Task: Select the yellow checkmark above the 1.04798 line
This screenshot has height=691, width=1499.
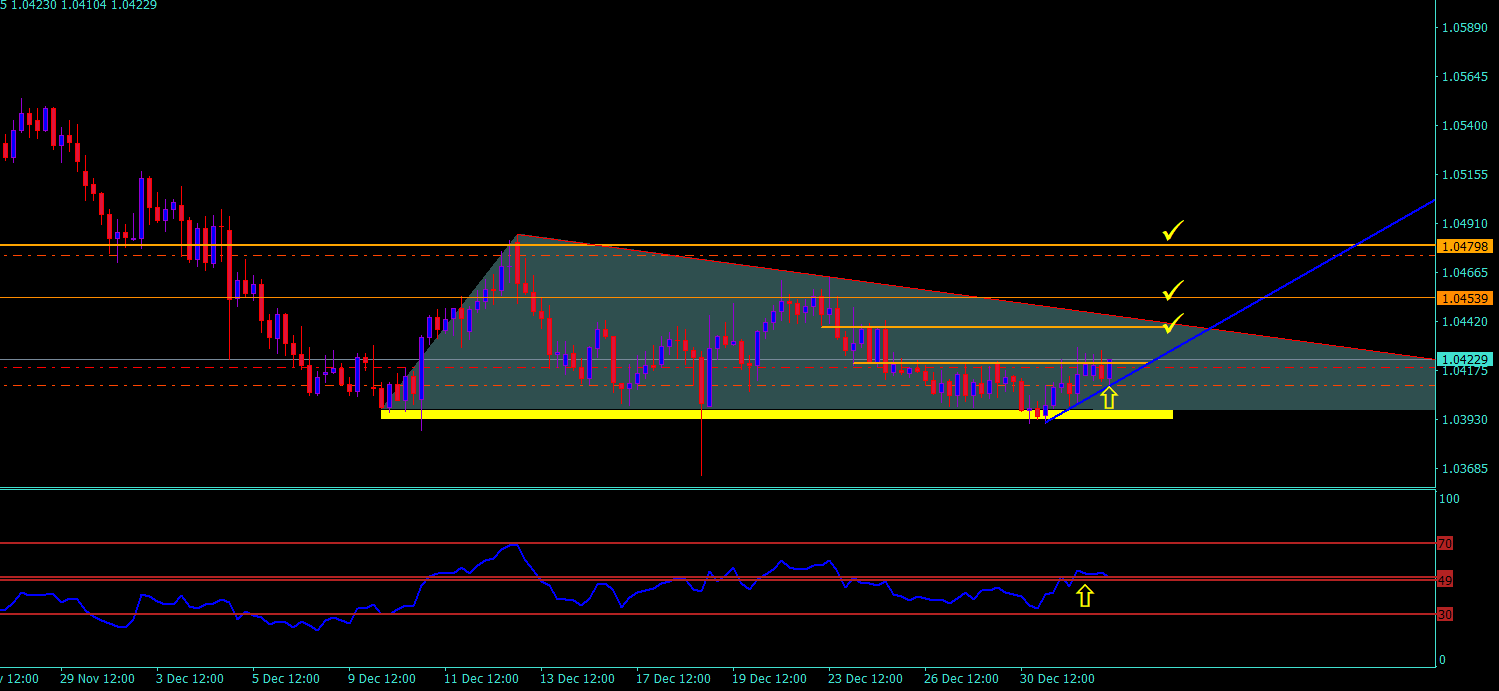Action: [x=1172, y=231]
